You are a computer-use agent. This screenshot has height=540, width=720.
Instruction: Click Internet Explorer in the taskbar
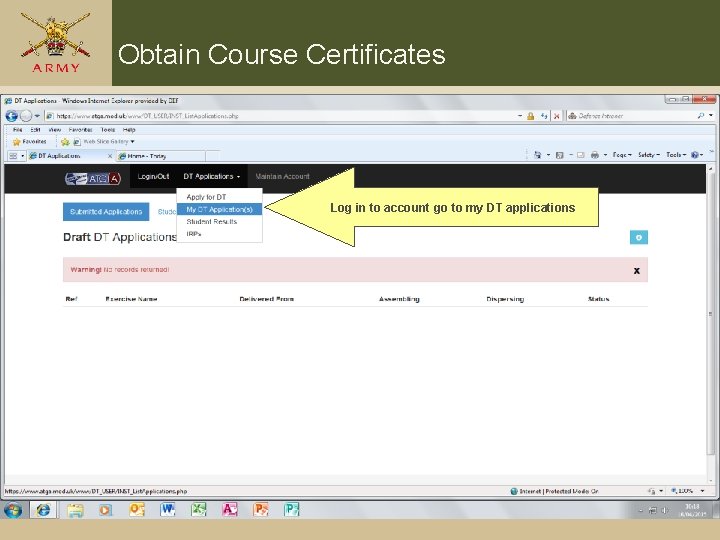pos(43,510)
